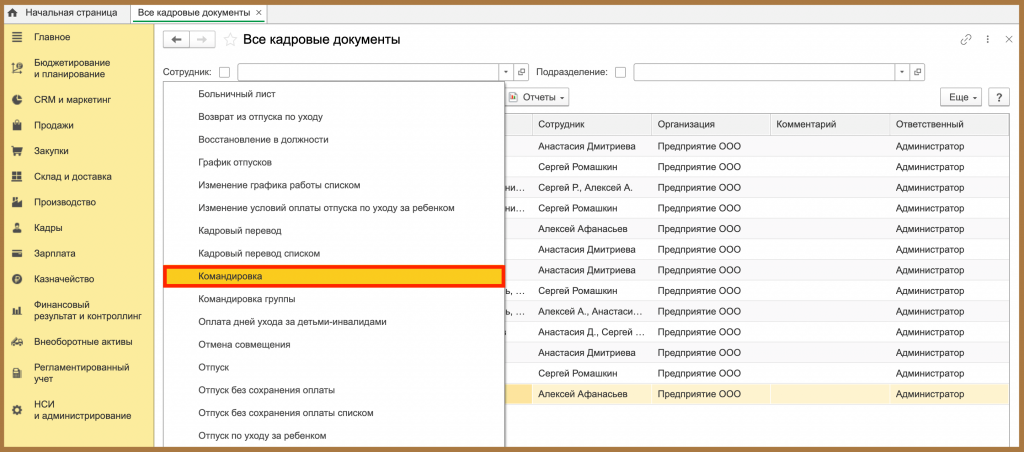Open the Главное section icon
This screenshot has width=1024, height=452.
coord(18,37)
